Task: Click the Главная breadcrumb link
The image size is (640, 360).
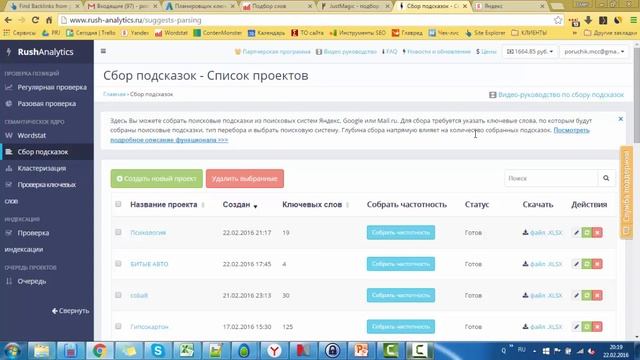Action: tap(114, 94)
